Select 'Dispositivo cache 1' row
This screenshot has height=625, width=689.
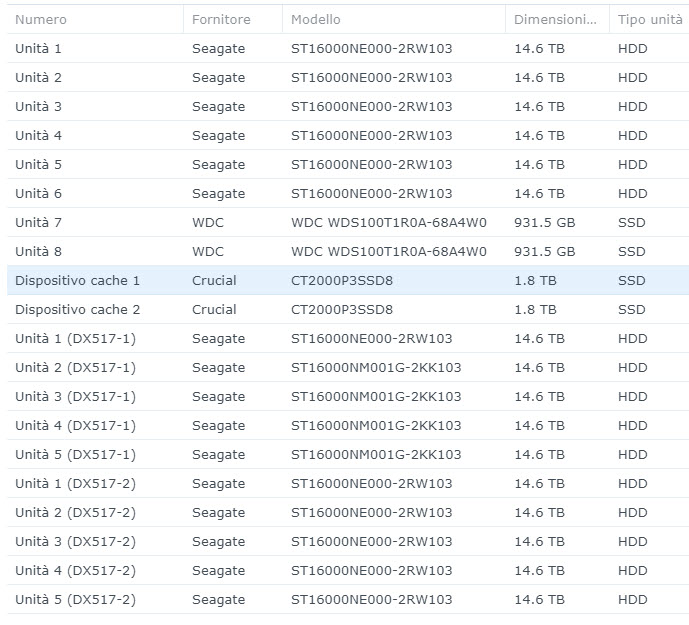point(348,280)
